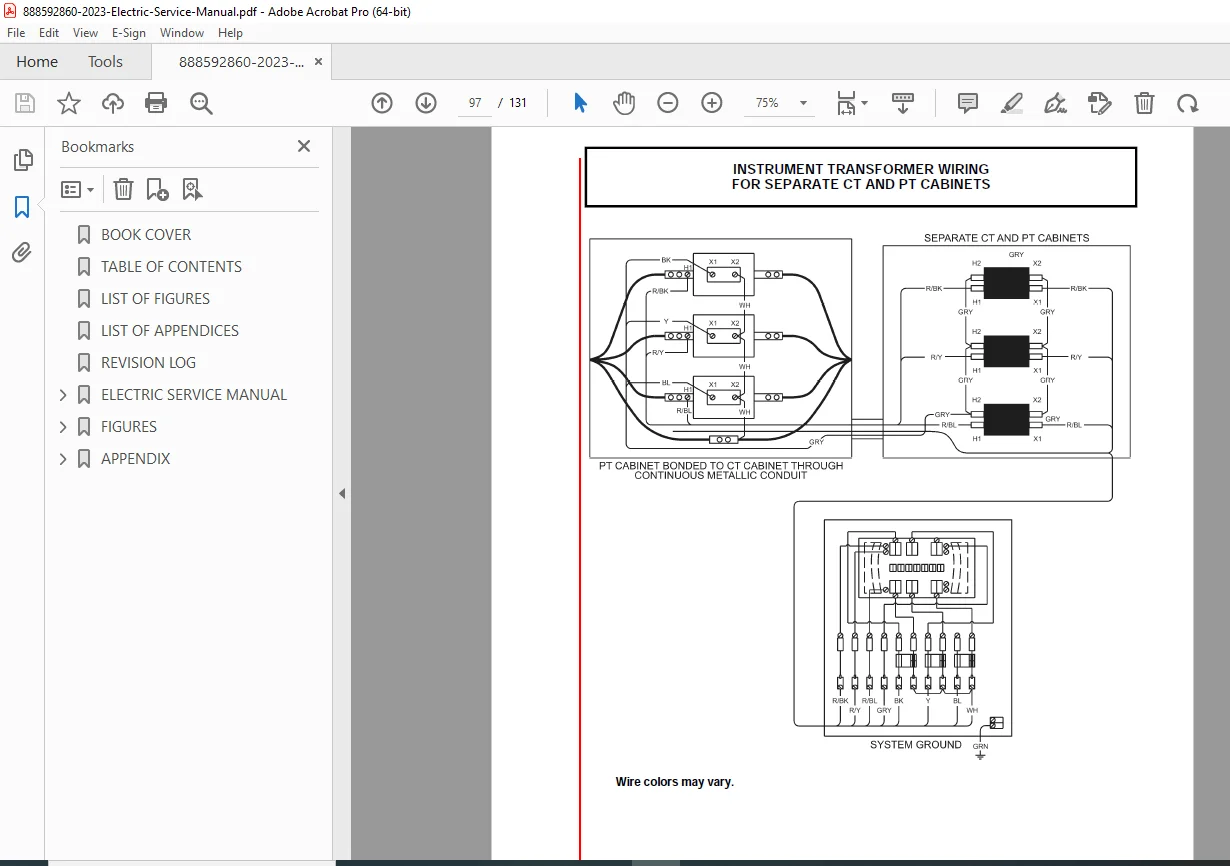
Task: Open the E-Sign menu
Action: click(x=129, y=33)
